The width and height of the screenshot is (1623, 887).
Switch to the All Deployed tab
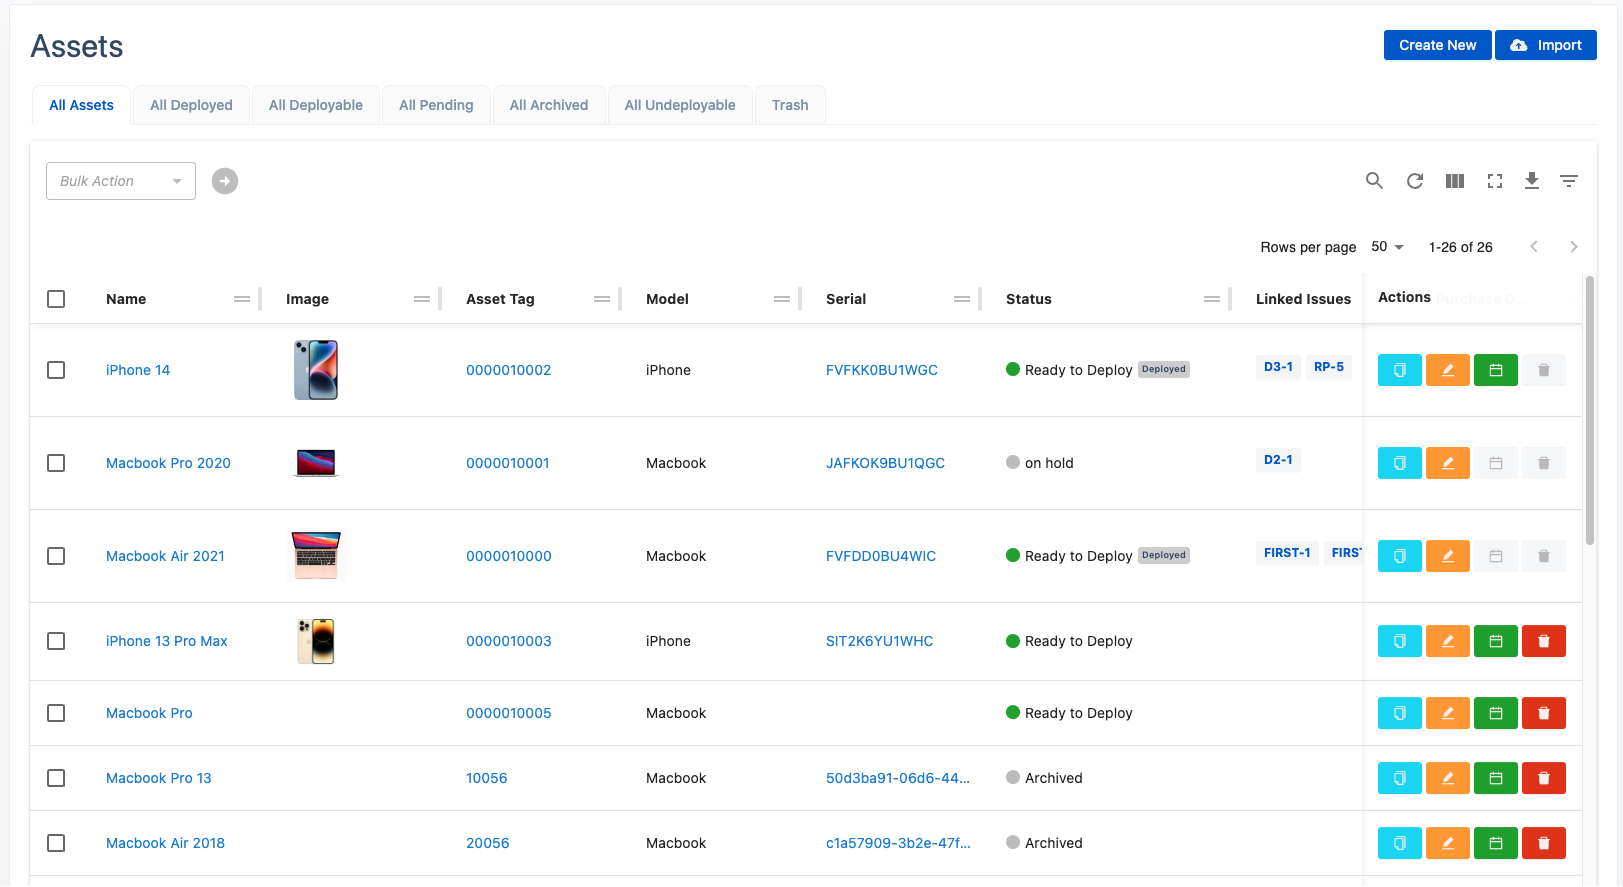(x=191, y=105)
